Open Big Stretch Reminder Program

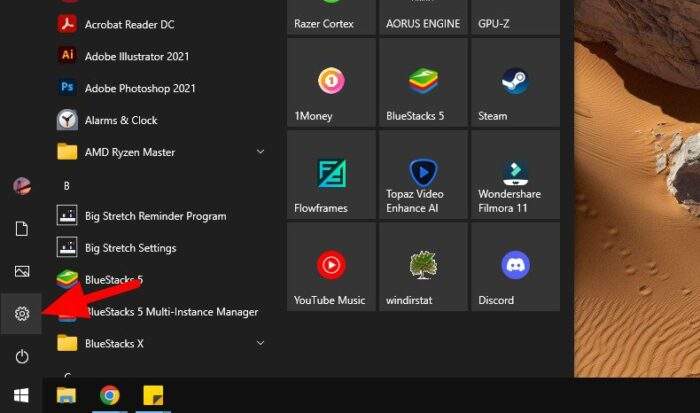click(x=155, y=216)
